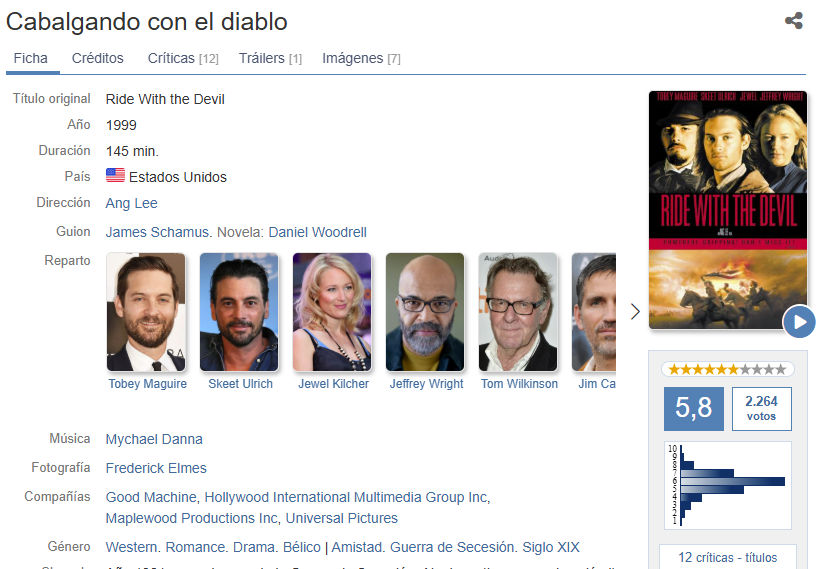Screen dimensions: 821x569
Task: Open director Ang Lee's page
Action: [131, 203]
